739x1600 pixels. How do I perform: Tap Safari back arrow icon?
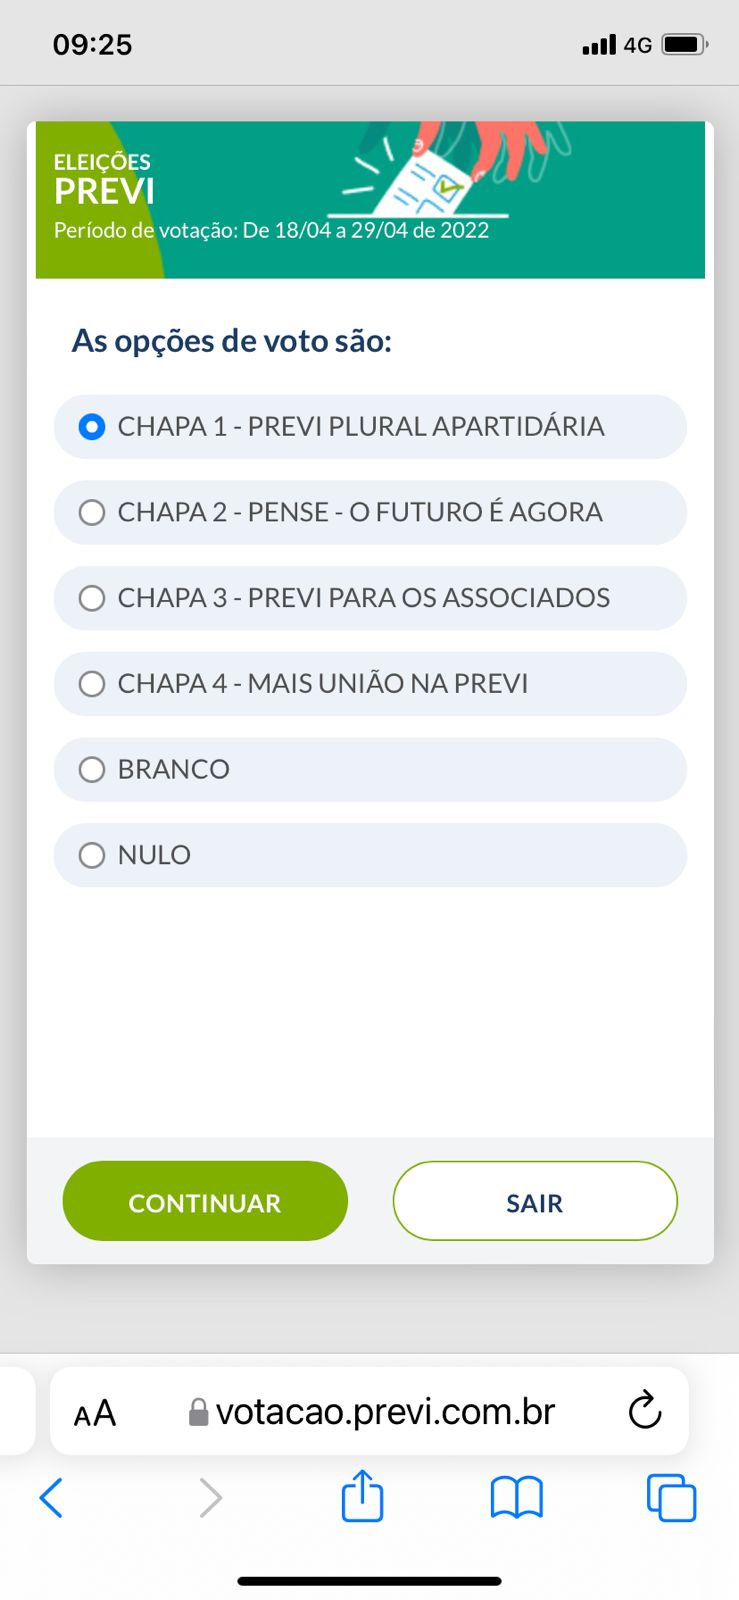pyautogui.click(x=51, y=1497)
